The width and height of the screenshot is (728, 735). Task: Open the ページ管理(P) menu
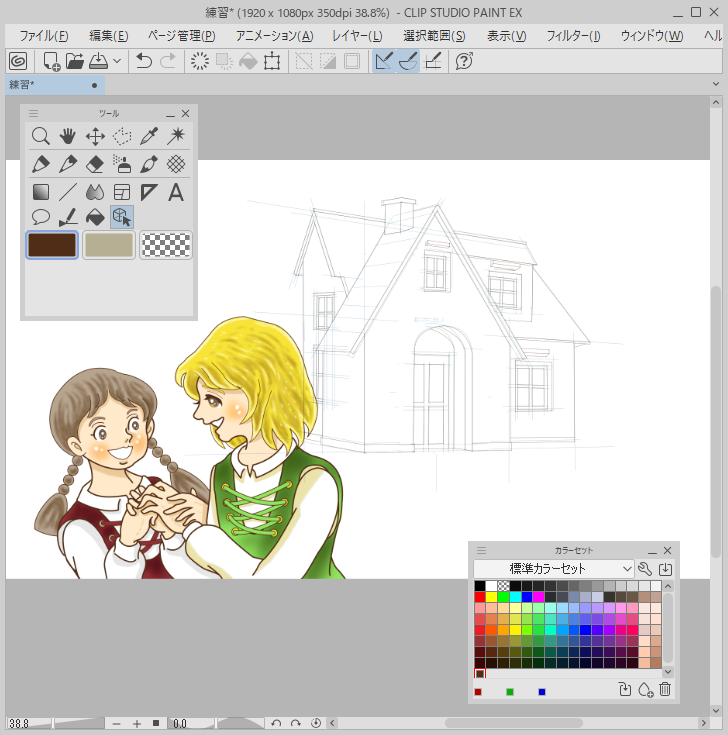[182, 36]
